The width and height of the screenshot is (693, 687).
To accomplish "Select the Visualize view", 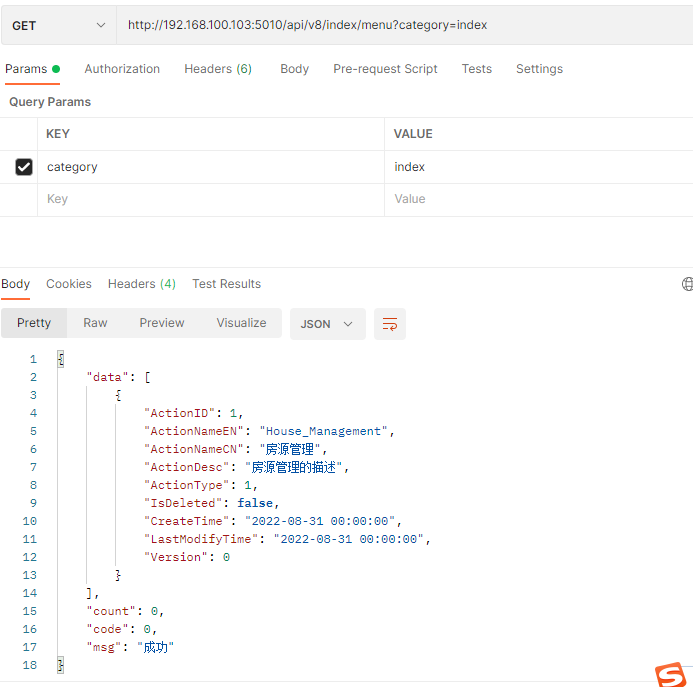I will [x=241, y=323].
